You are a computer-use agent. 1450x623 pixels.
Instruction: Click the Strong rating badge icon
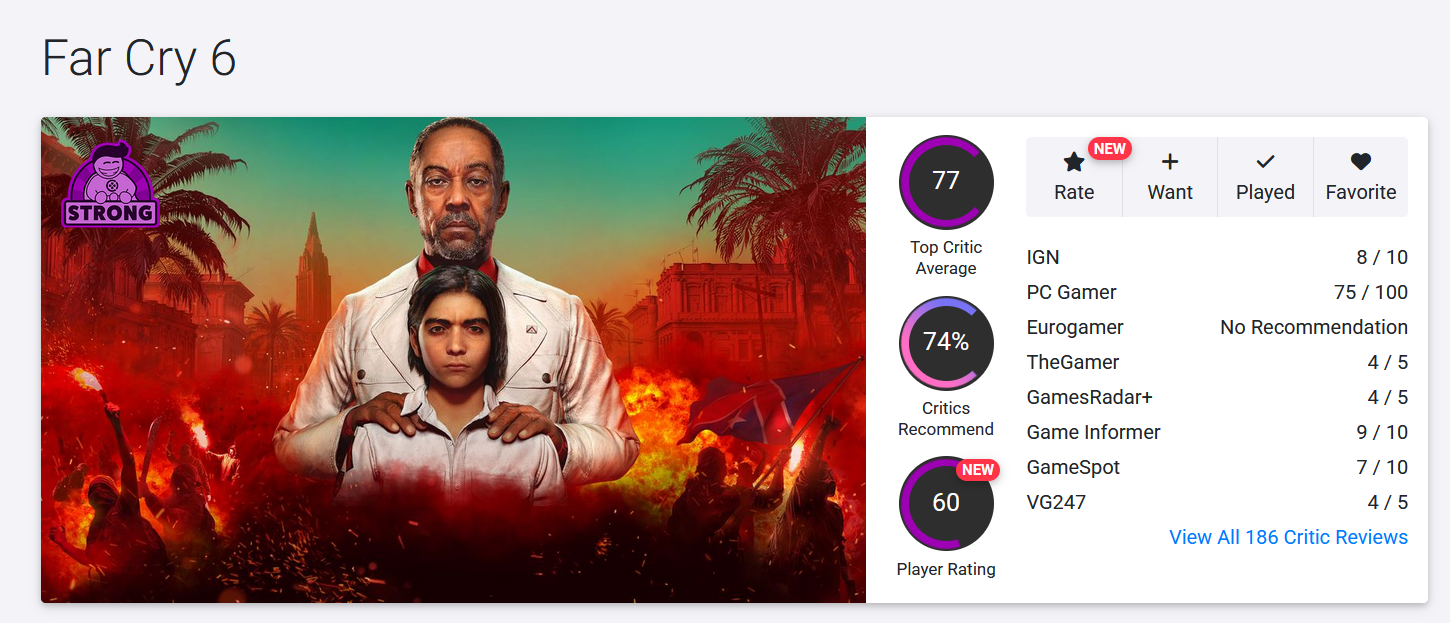pos(111,186)
